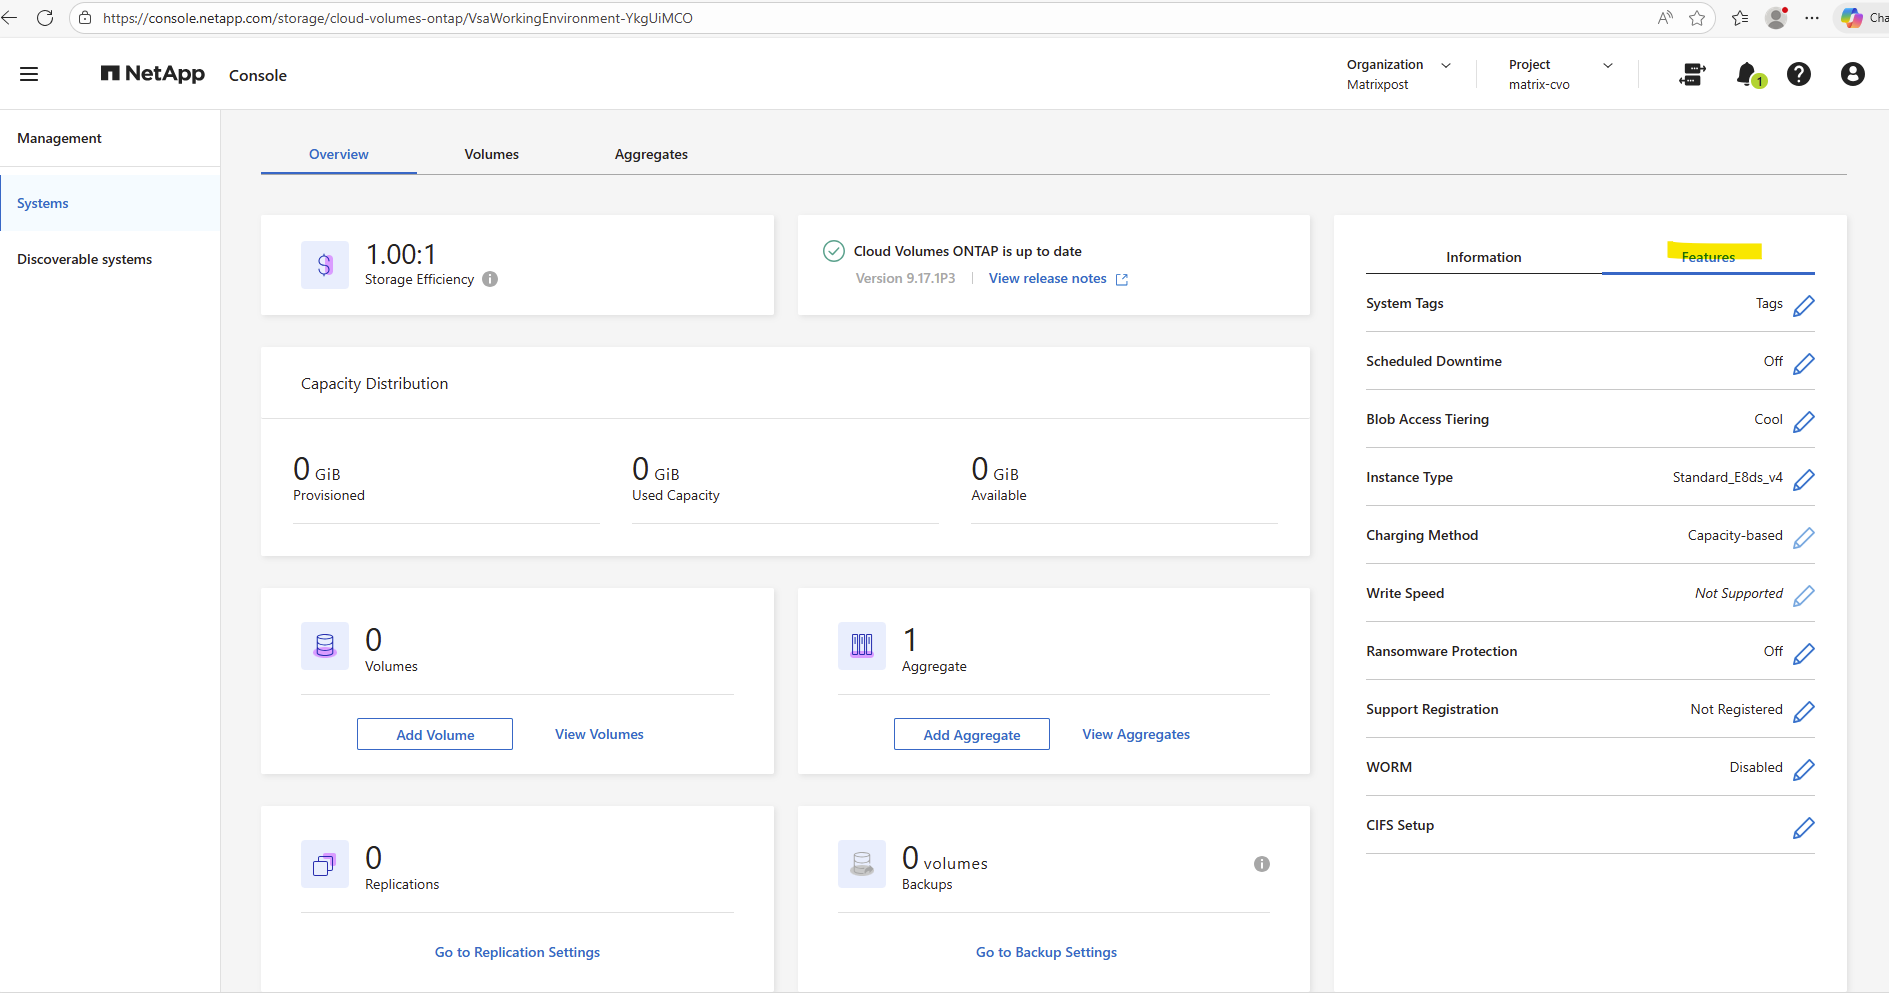
Task: Edit the WORM setting pencil icon
Action: [1803, 769]
